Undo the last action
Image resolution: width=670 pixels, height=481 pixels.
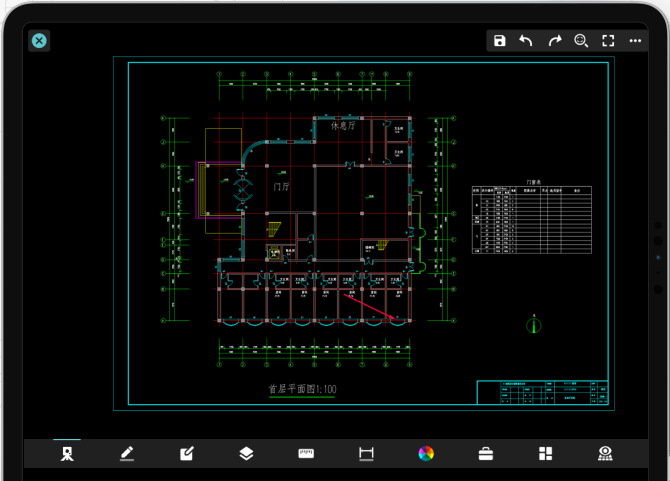click(x=526, y=41)
